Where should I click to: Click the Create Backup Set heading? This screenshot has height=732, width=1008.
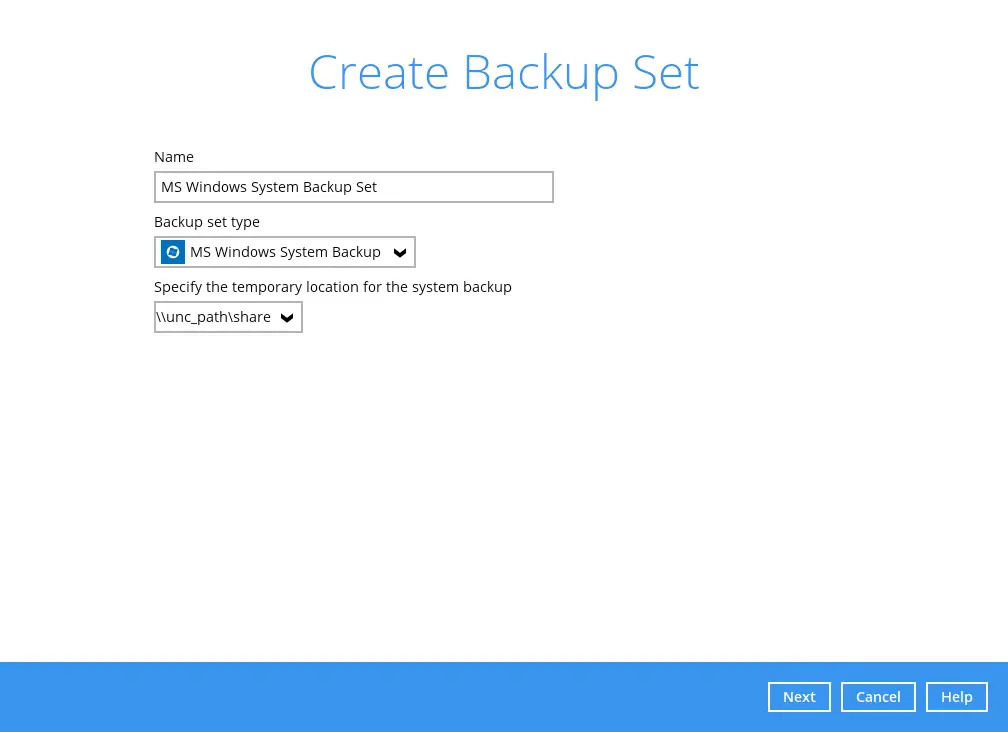pos(503,73)
